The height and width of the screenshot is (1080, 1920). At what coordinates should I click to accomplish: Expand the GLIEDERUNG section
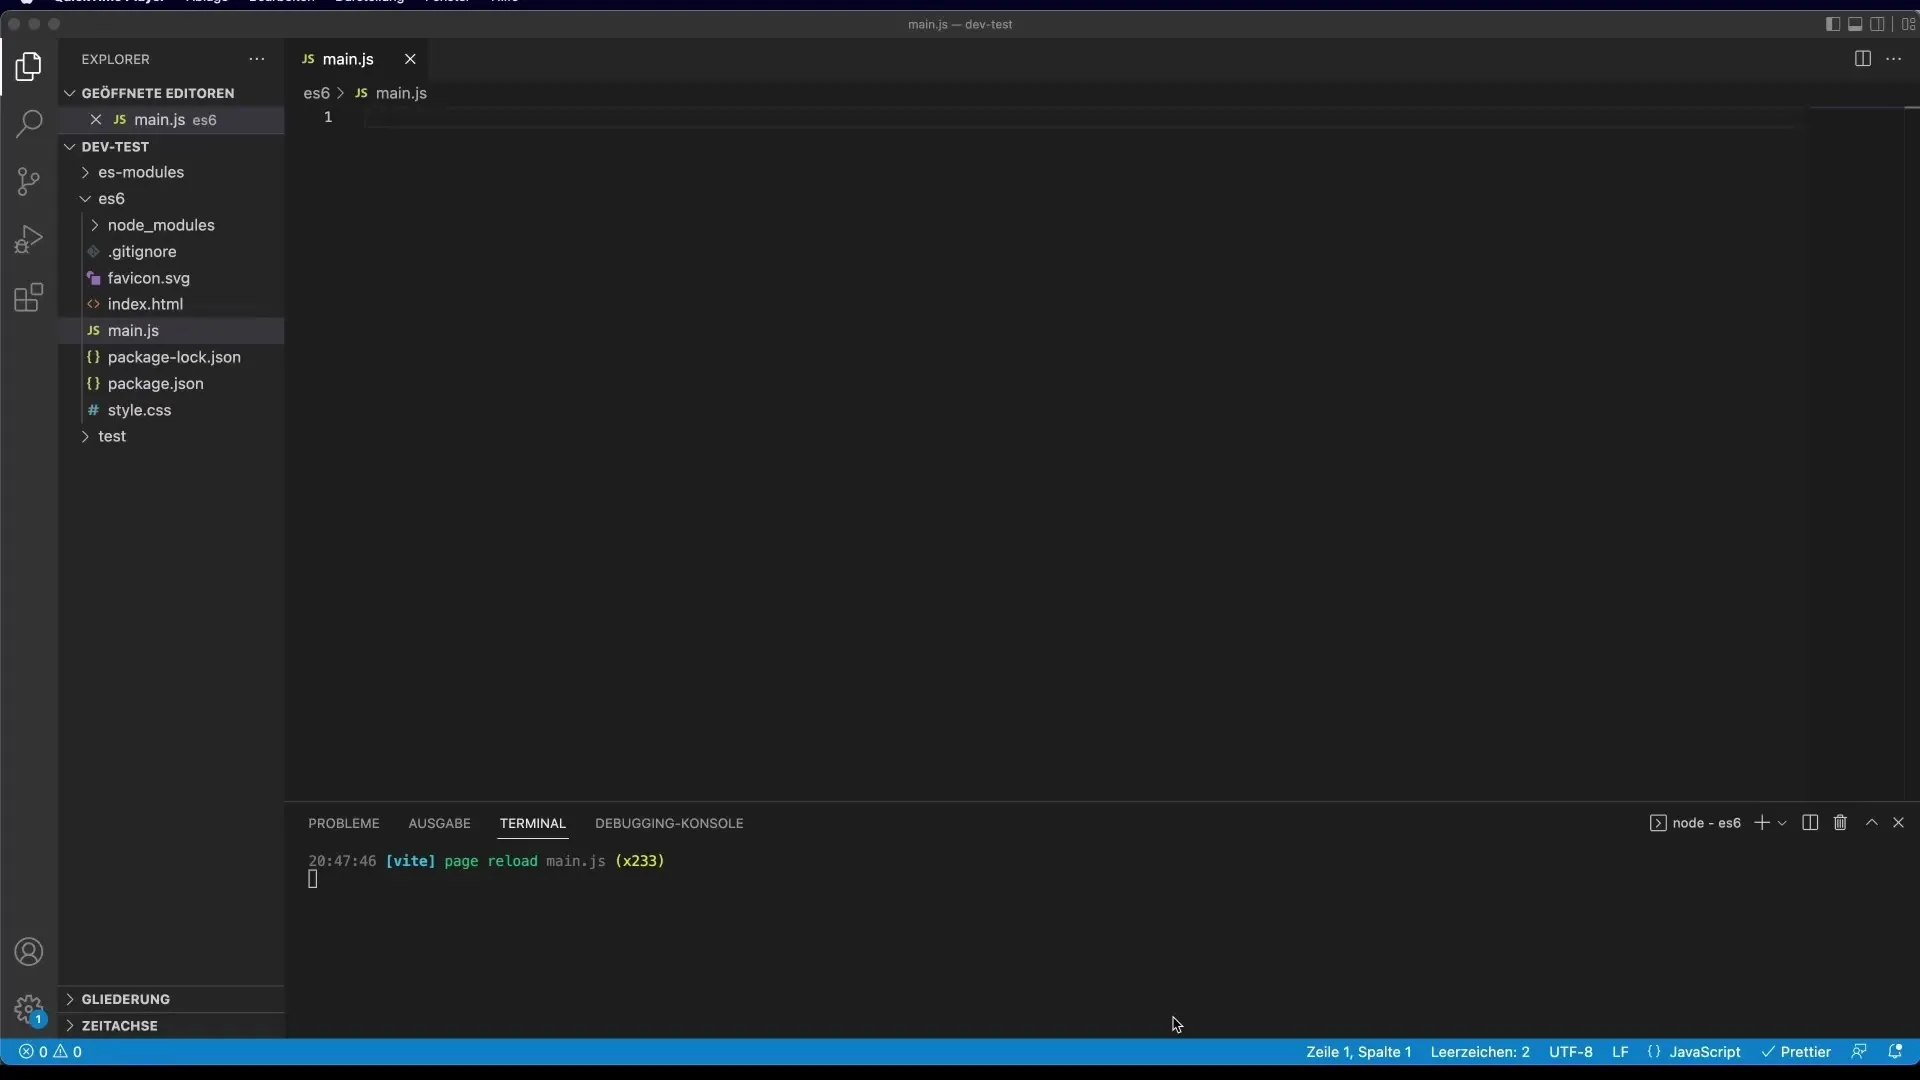click(126, 999)
